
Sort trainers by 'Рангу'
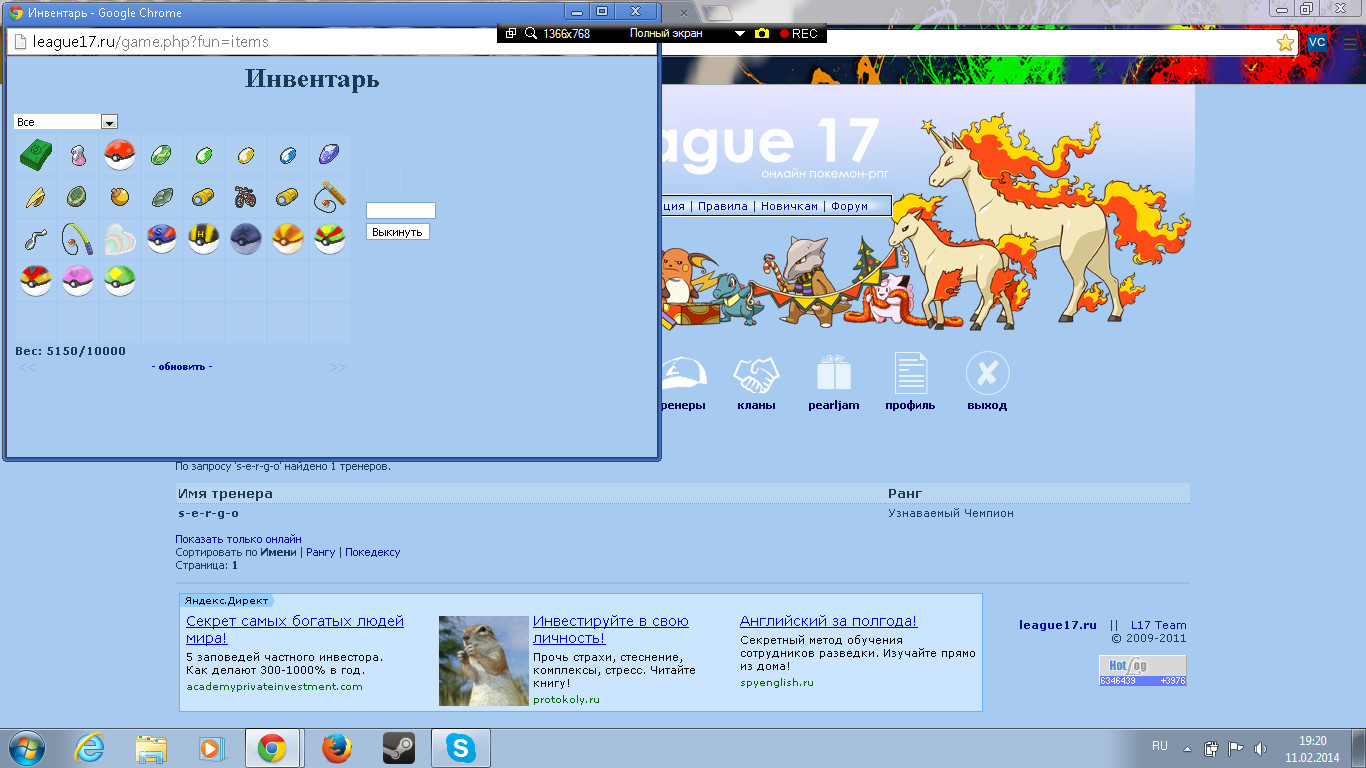pos(321,552)
